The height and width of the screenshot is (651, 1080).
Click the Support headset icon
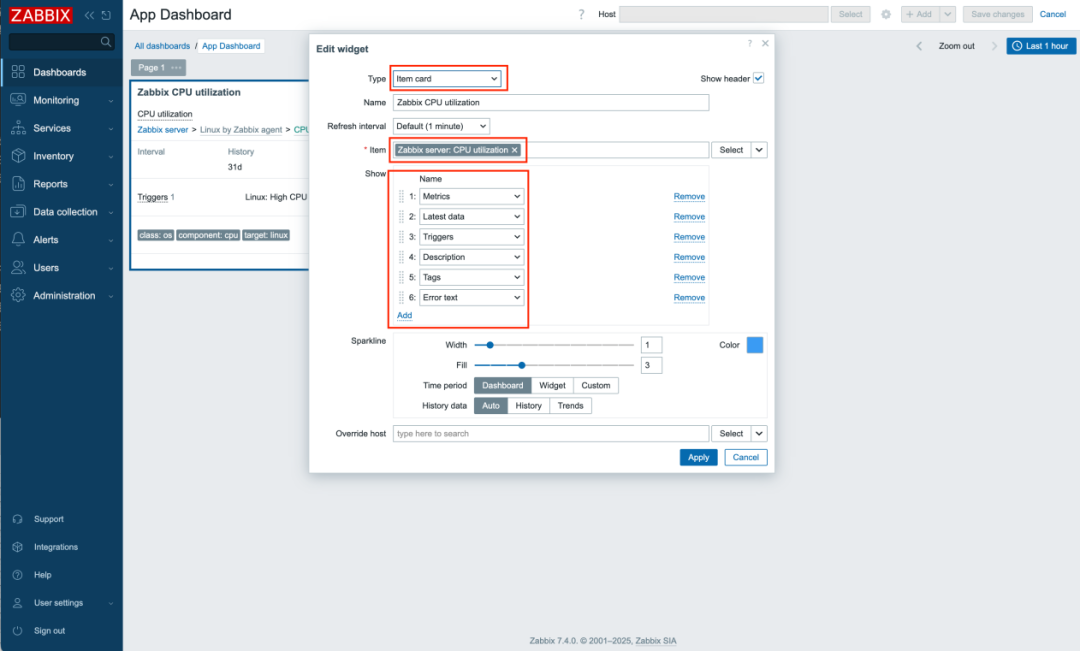point(18,519)
